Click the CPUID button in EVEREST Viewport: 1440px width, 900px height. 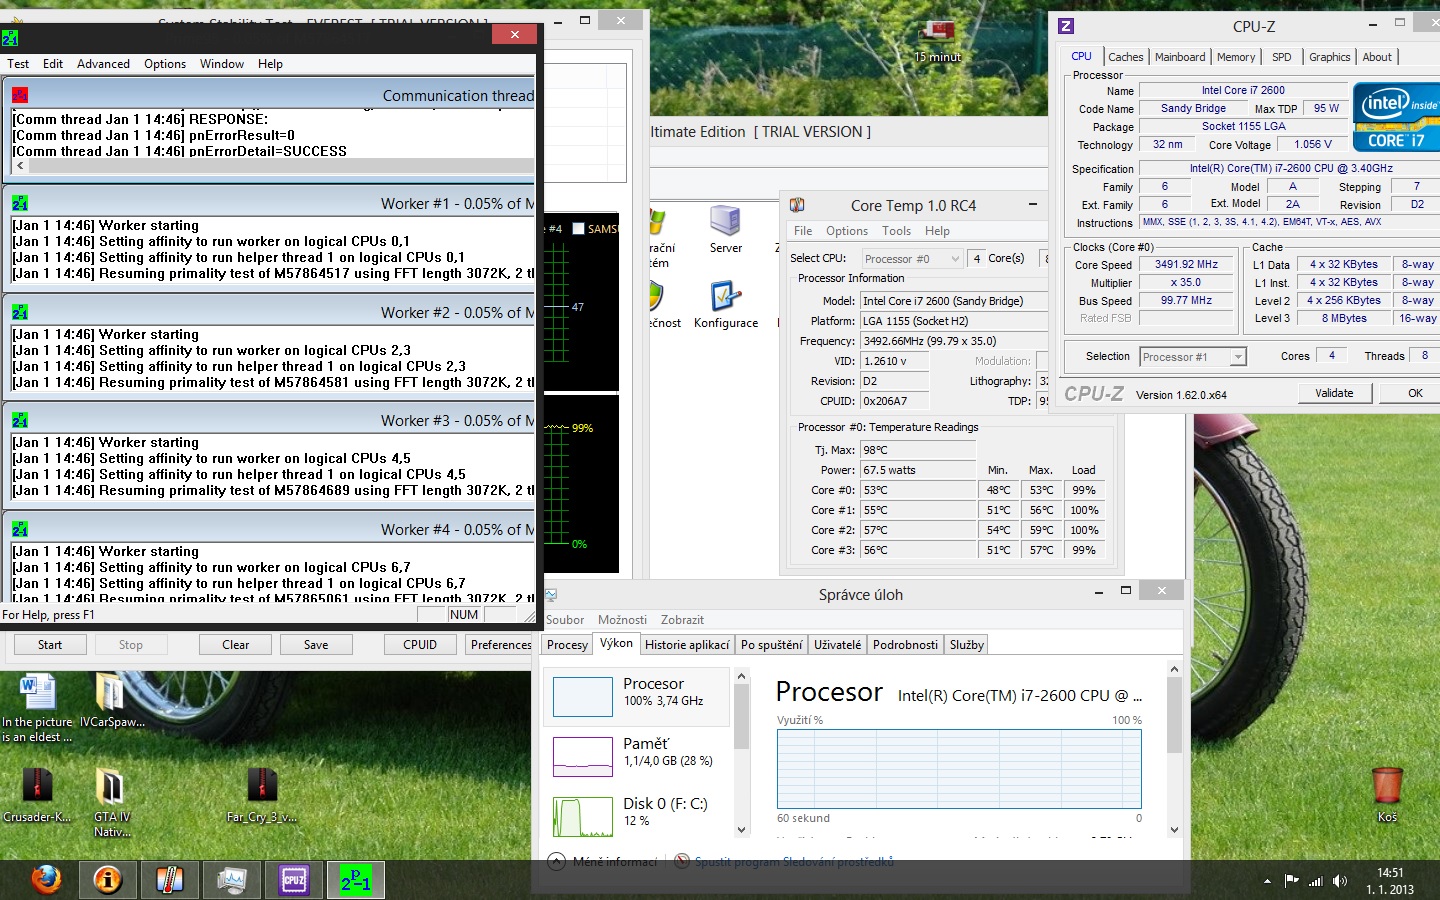[420, 645]
